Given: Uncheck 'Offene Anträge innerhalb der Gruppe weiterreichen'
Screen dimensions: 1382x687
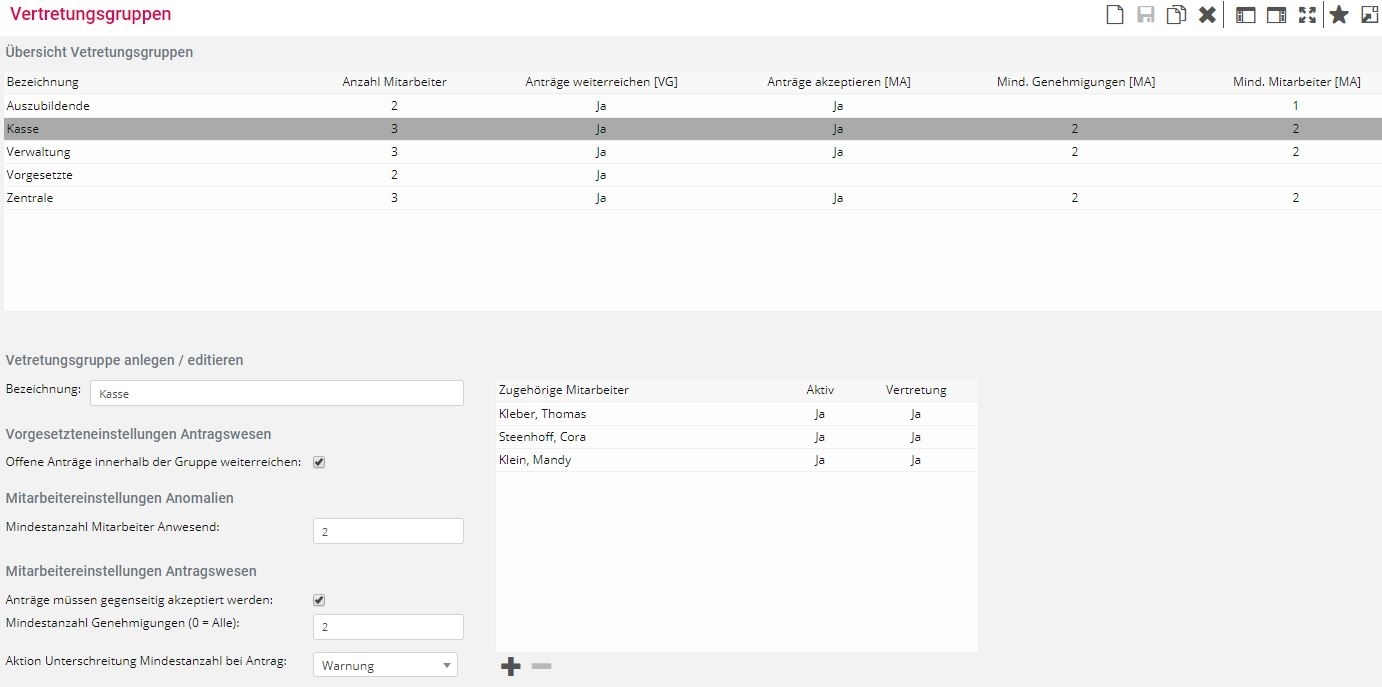Looking at the screenshot, I should pyautogui.click(x=319, y=462).
